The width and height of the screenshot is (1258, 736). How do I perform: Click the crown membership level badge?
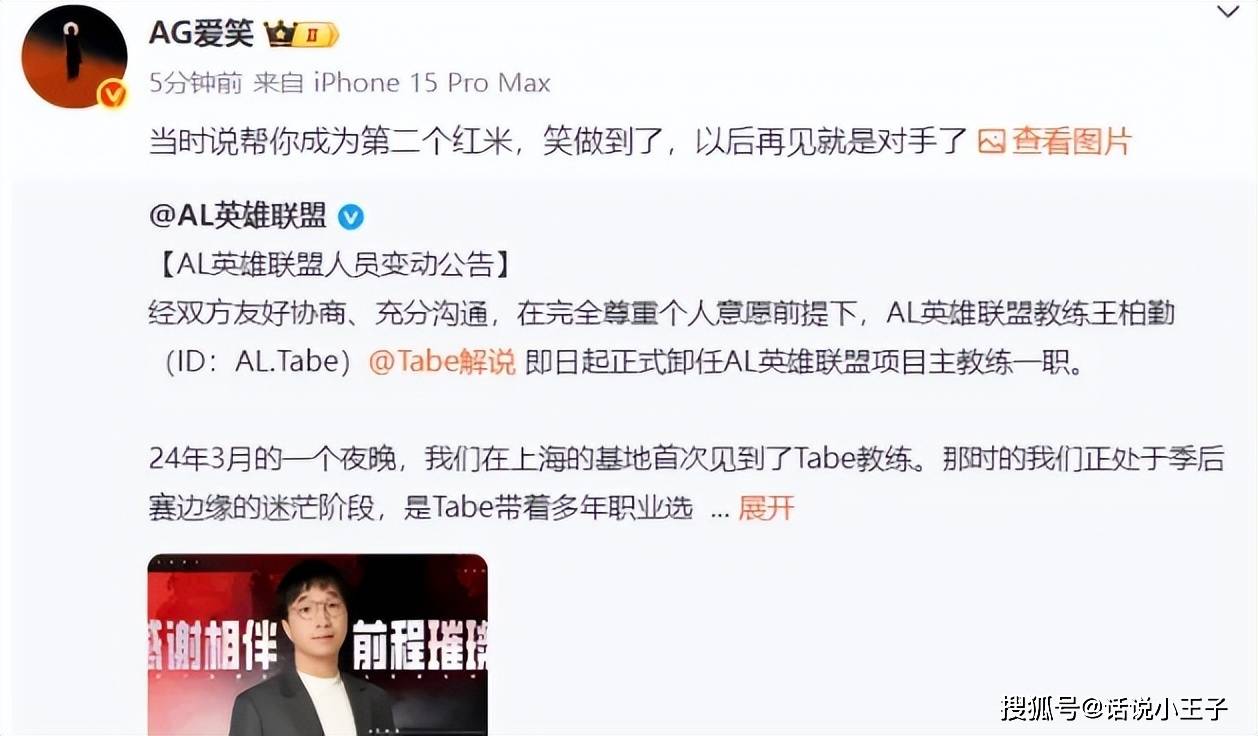coord(301,35)
